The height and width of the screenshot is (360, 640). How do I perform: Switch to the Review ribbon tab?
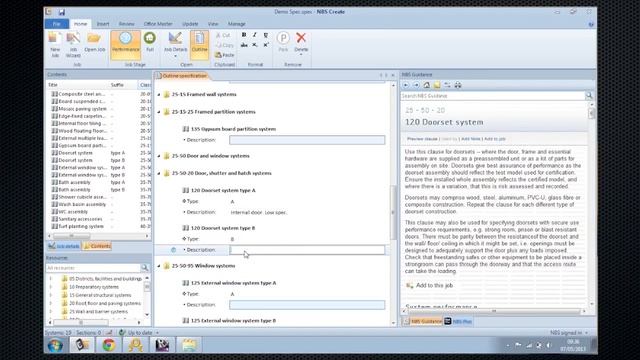coord(127,24)
